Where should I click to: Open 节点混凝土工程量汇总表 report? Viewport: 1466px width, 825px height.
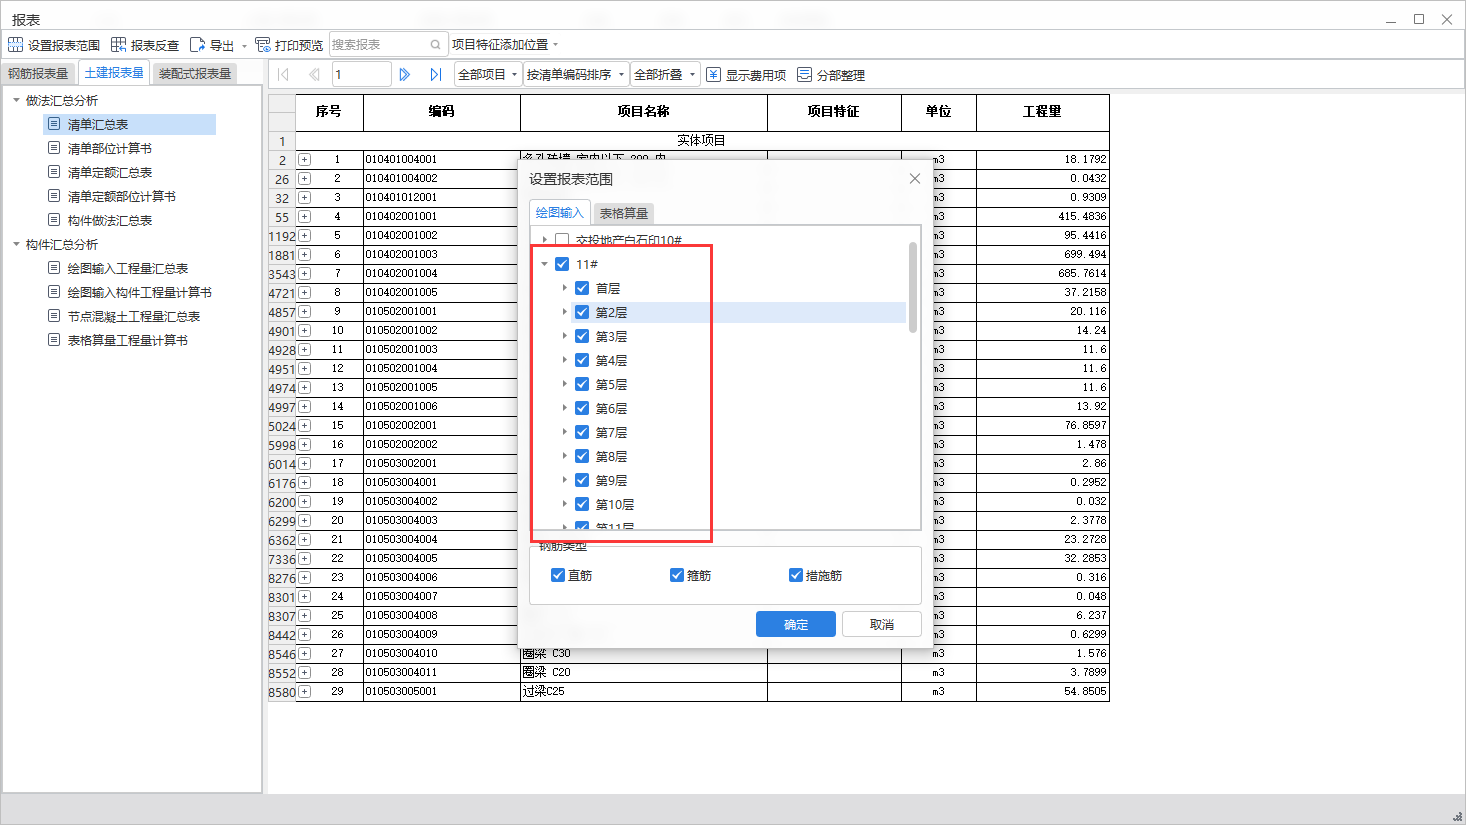click(x=133, y=316)
